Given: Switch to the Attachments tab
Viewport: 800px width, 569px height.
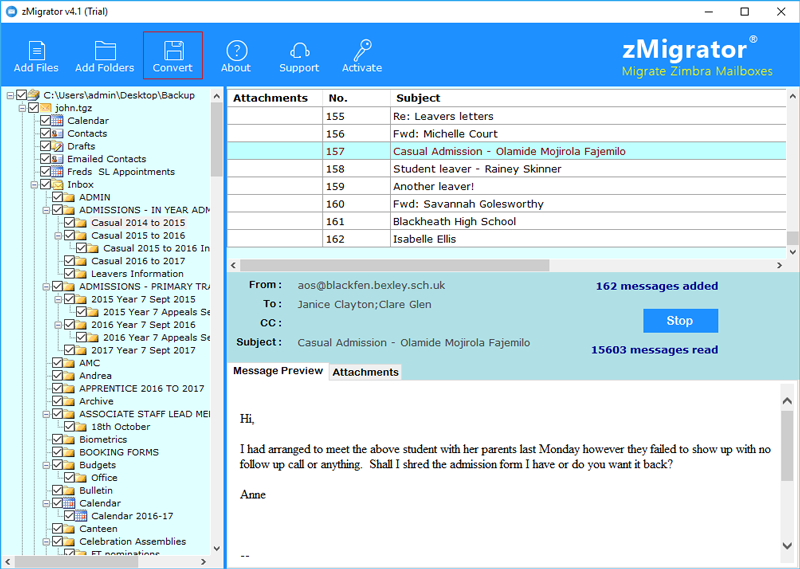Looking at the screenshot, I should coord(365,372).
